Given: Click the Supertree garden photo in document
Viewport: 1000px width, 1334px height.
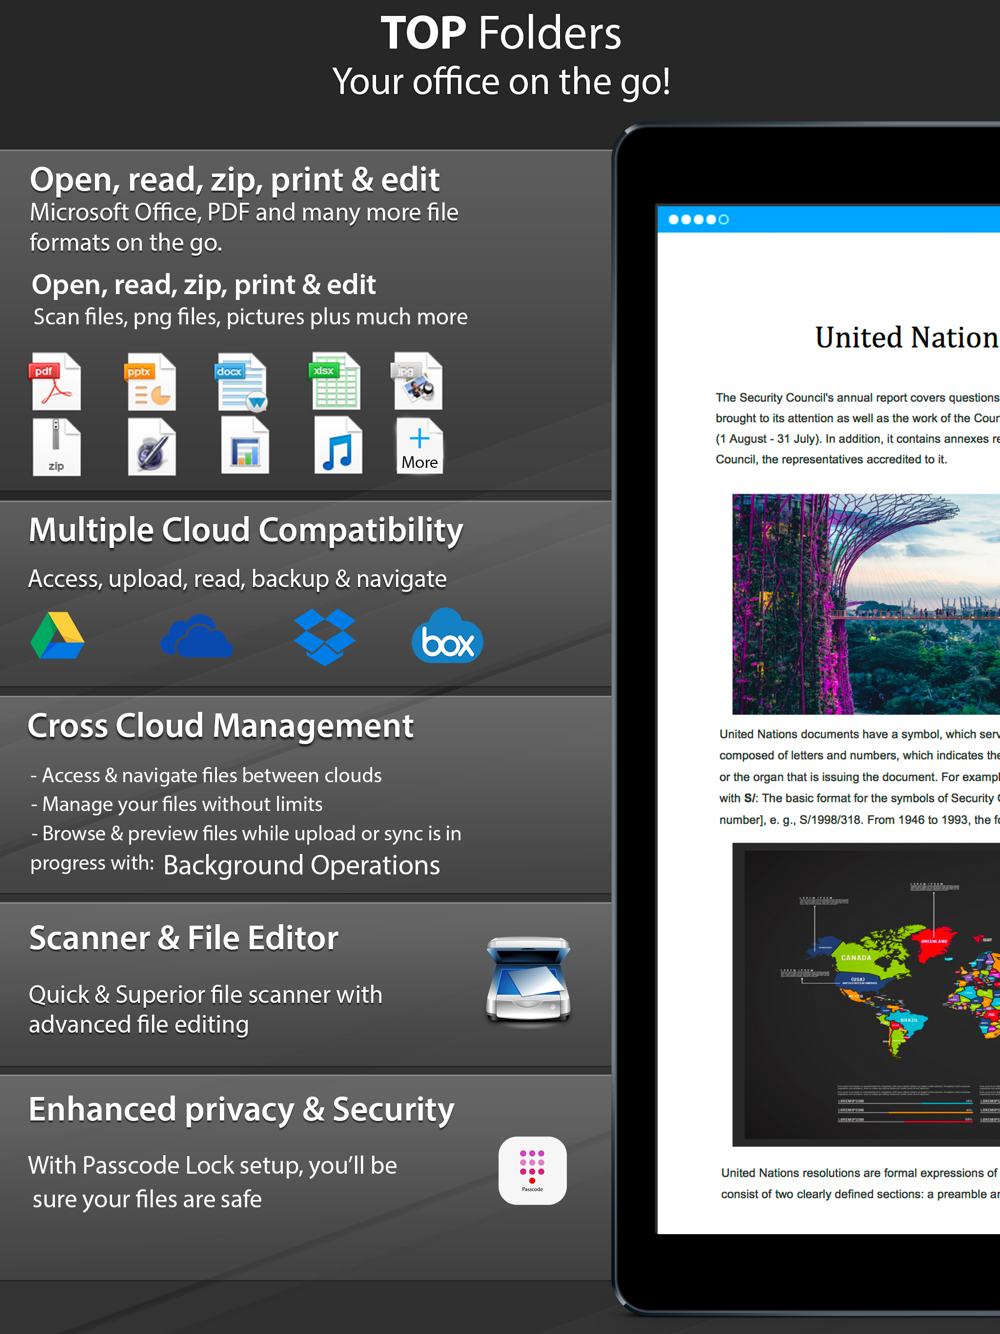Looking at the screenshot, I should 866,604.
